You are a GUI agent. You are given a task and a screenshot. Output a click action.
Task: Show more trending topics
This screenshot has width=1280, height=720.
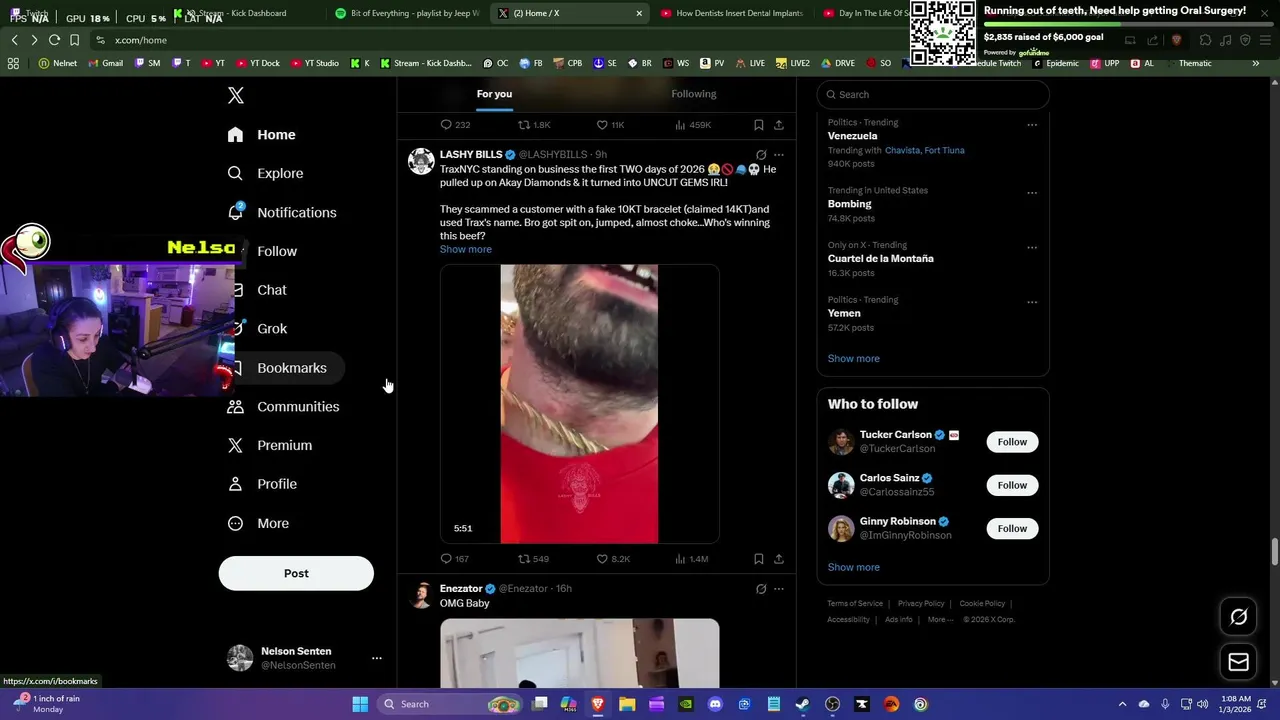point(853,358)
